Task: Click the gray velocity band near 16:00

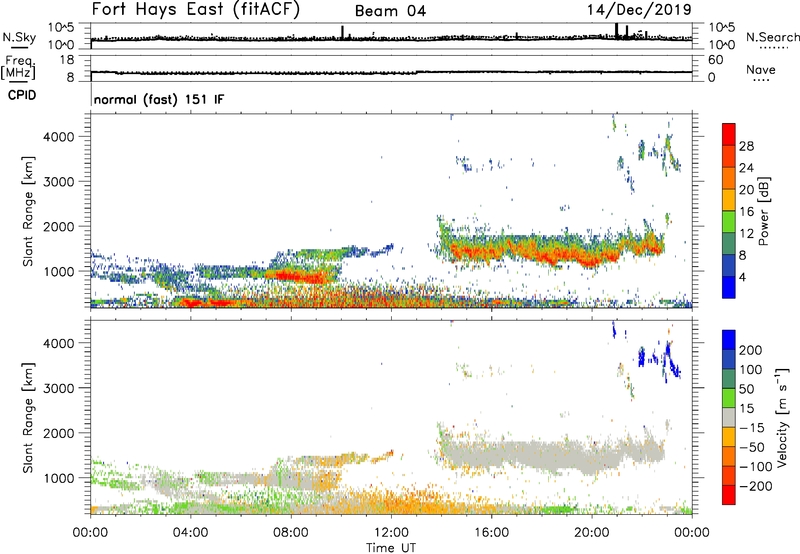Action: (x=491, y=454)
